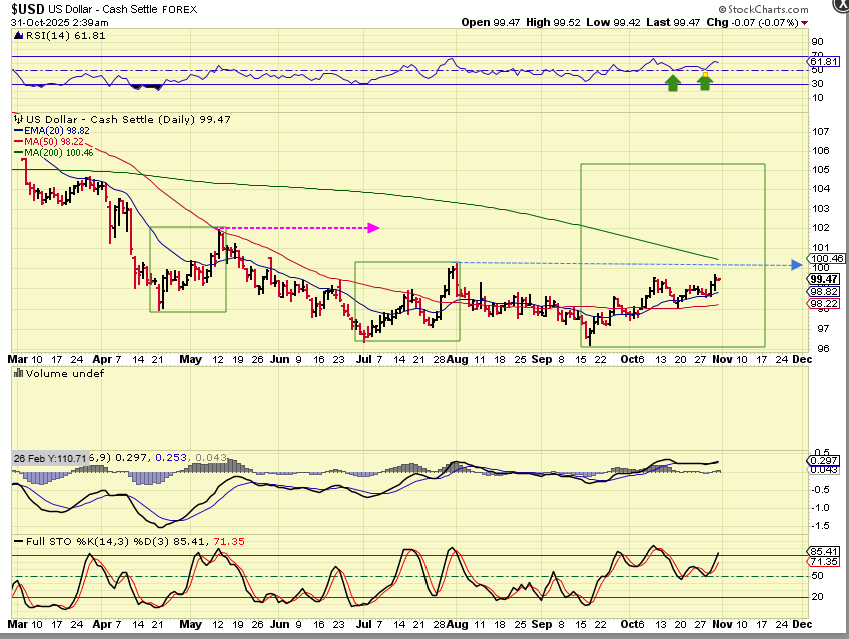Viewport: 849px width, 639px height.
Task: Click the '-1.5' label on the MACD axis
Action: [x=821, y=526]
